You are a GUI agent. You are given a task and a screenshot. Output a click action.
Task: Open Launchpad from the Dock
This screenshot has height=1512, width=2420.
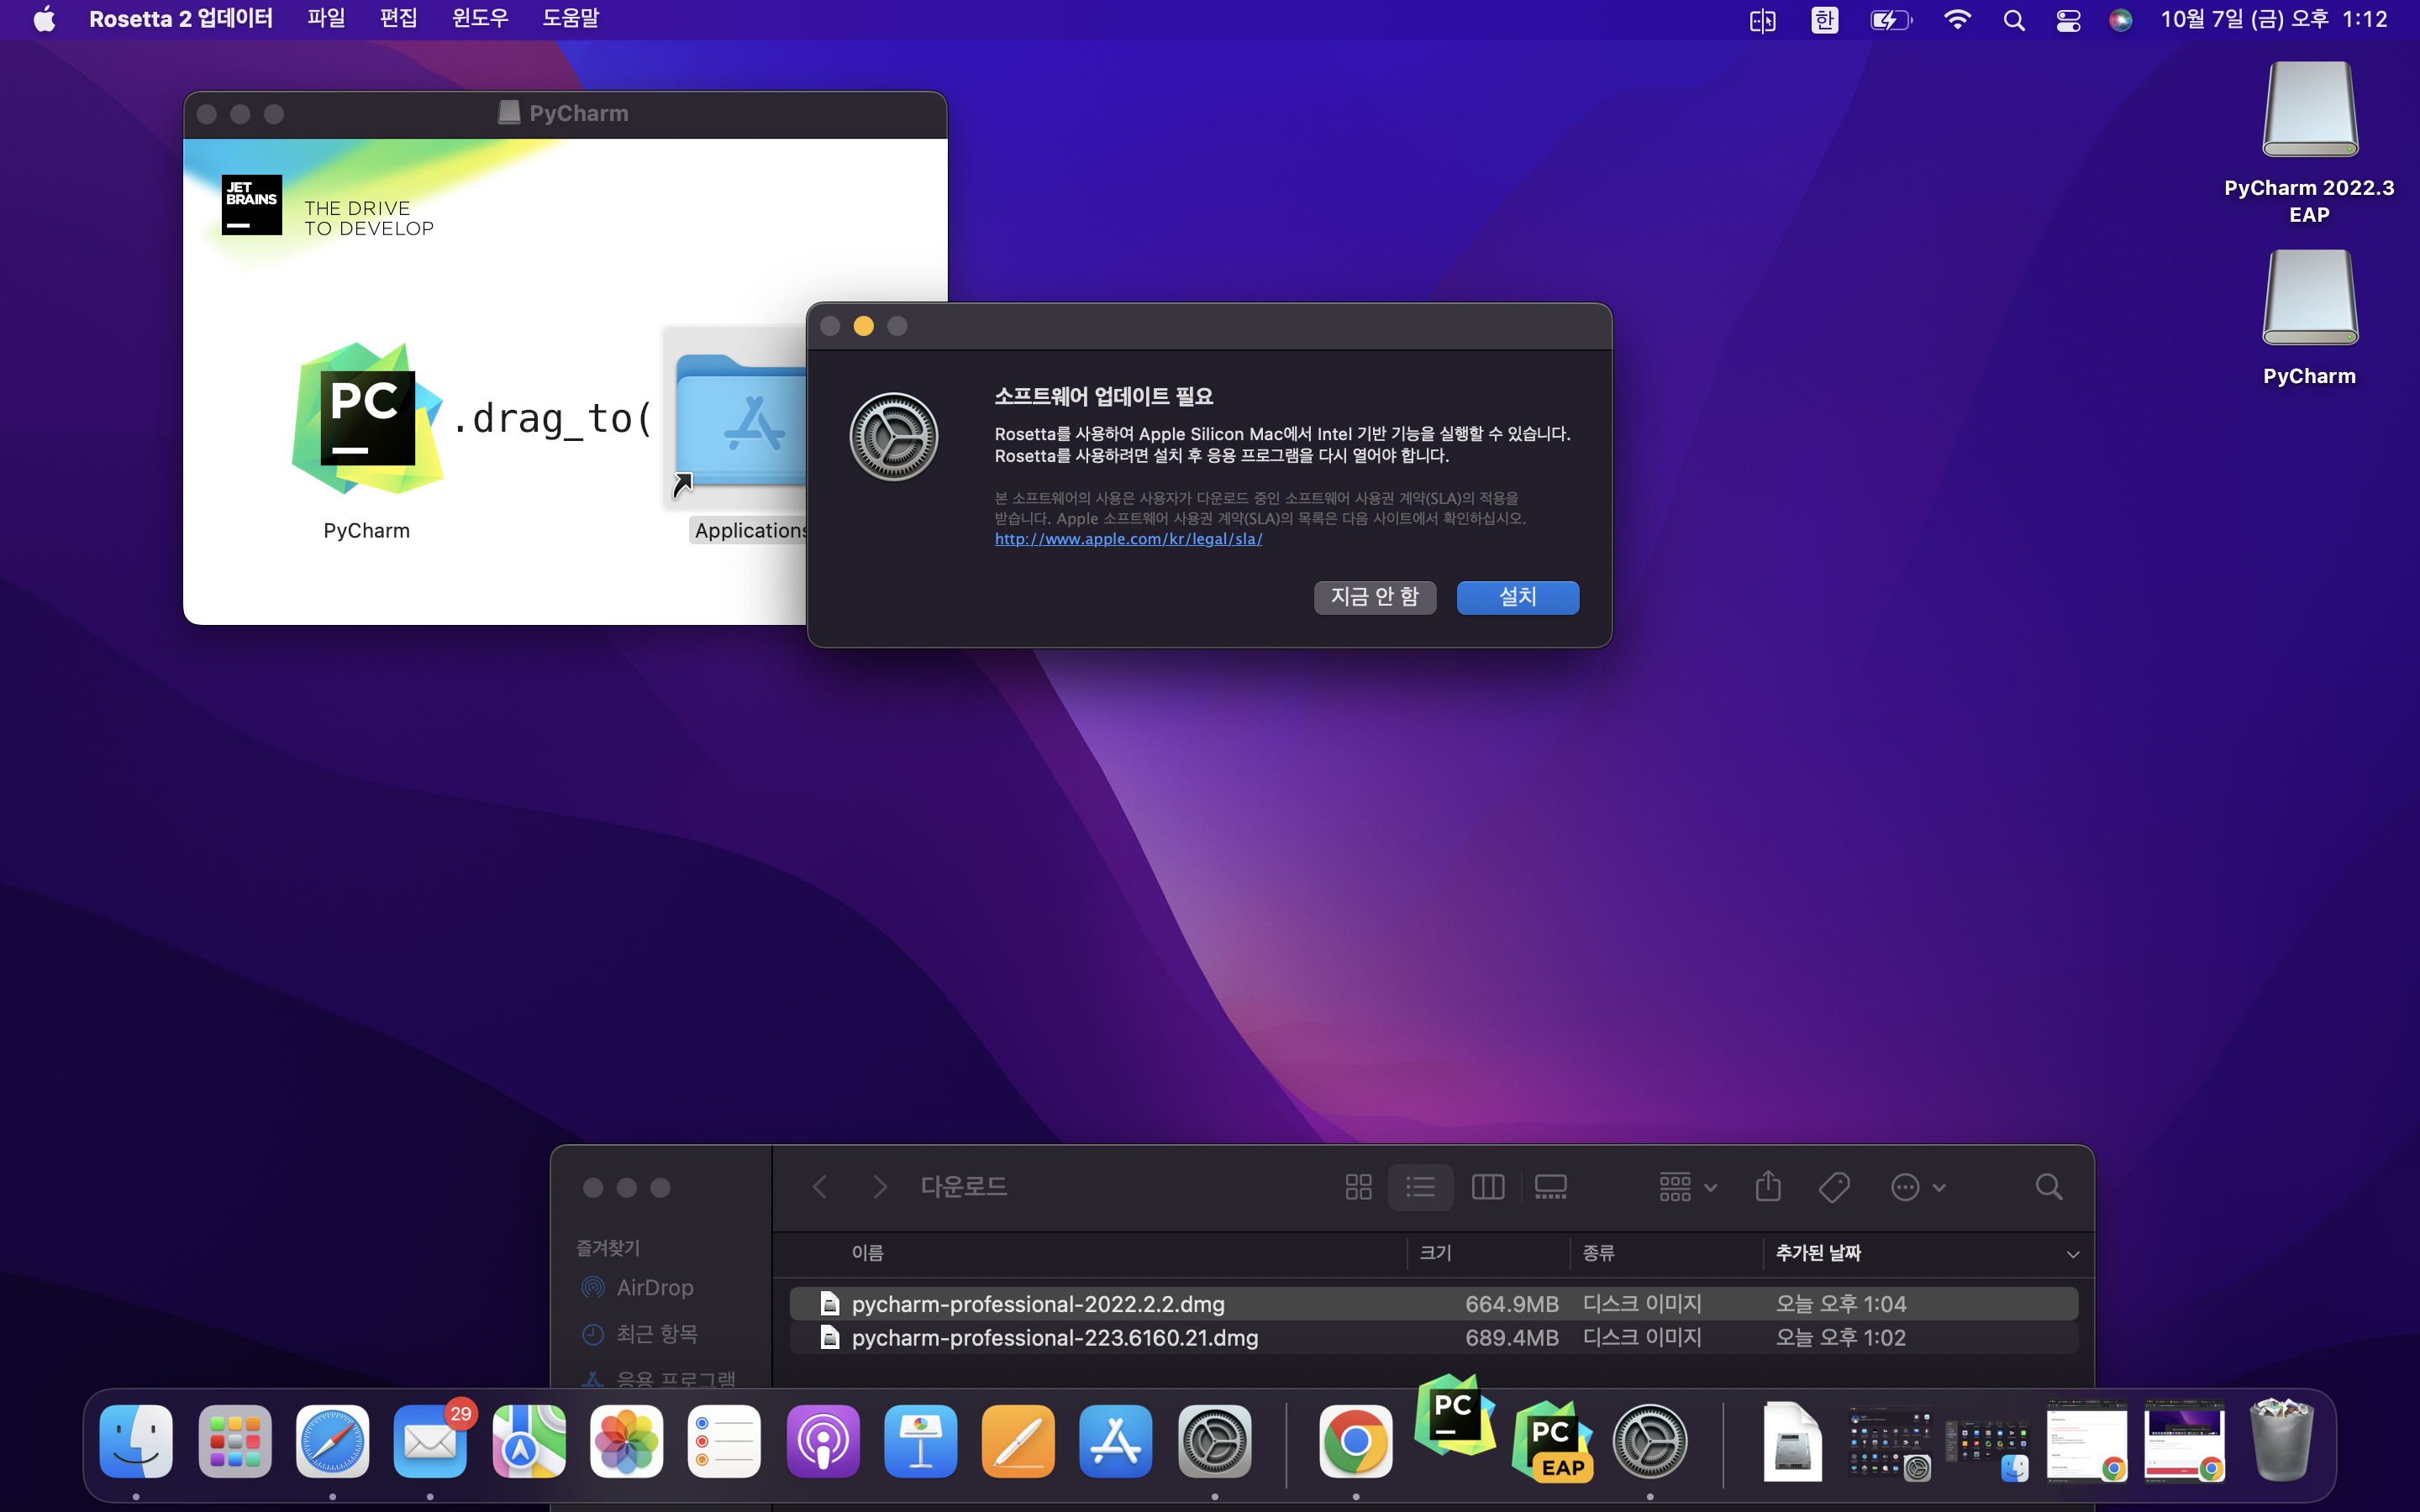point(235,1442)
